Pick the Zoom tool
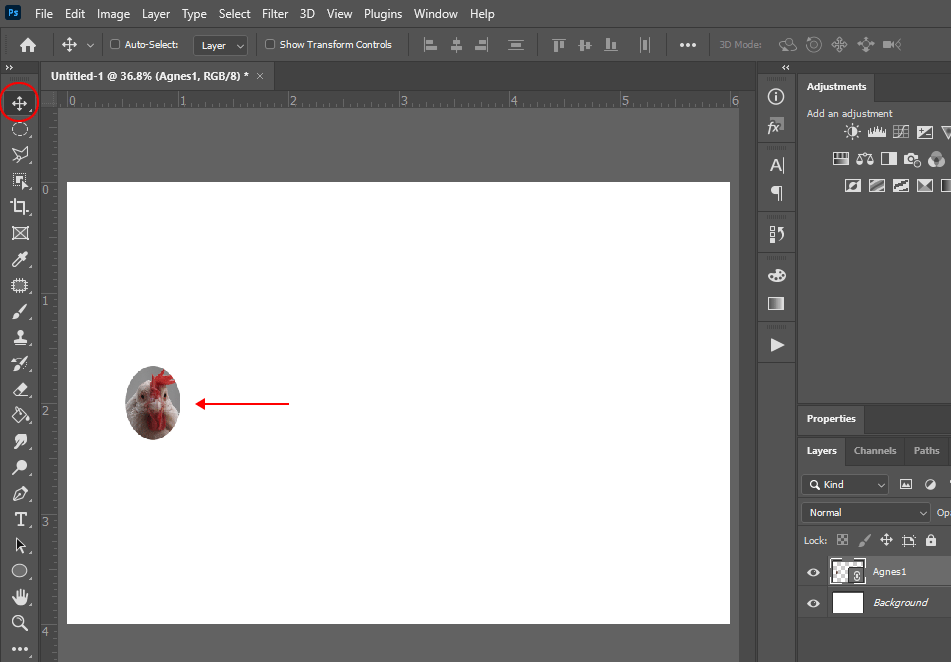 pos(20,623)
